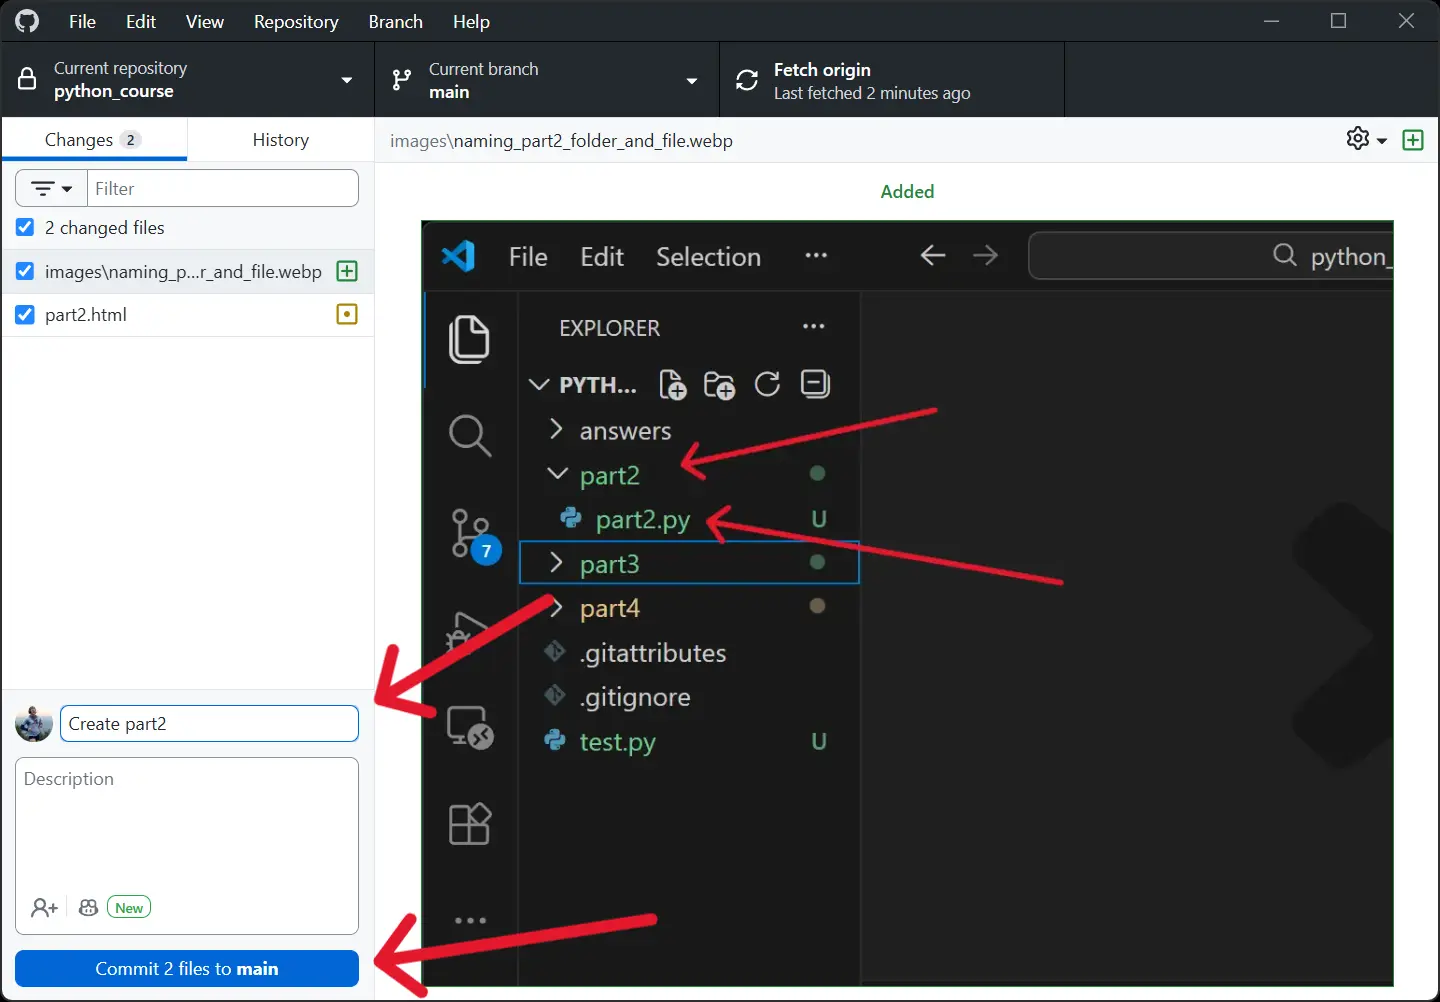Click the green added icon in diff header
Viewport: 1440px width, 1002px height.
click(1413, 140)
